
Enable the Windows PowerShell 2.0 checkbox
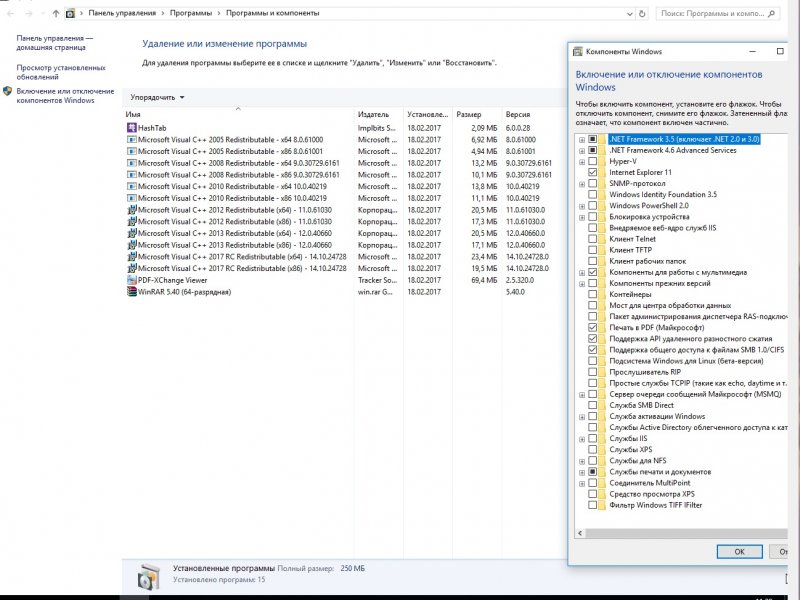tap(592, 206)
